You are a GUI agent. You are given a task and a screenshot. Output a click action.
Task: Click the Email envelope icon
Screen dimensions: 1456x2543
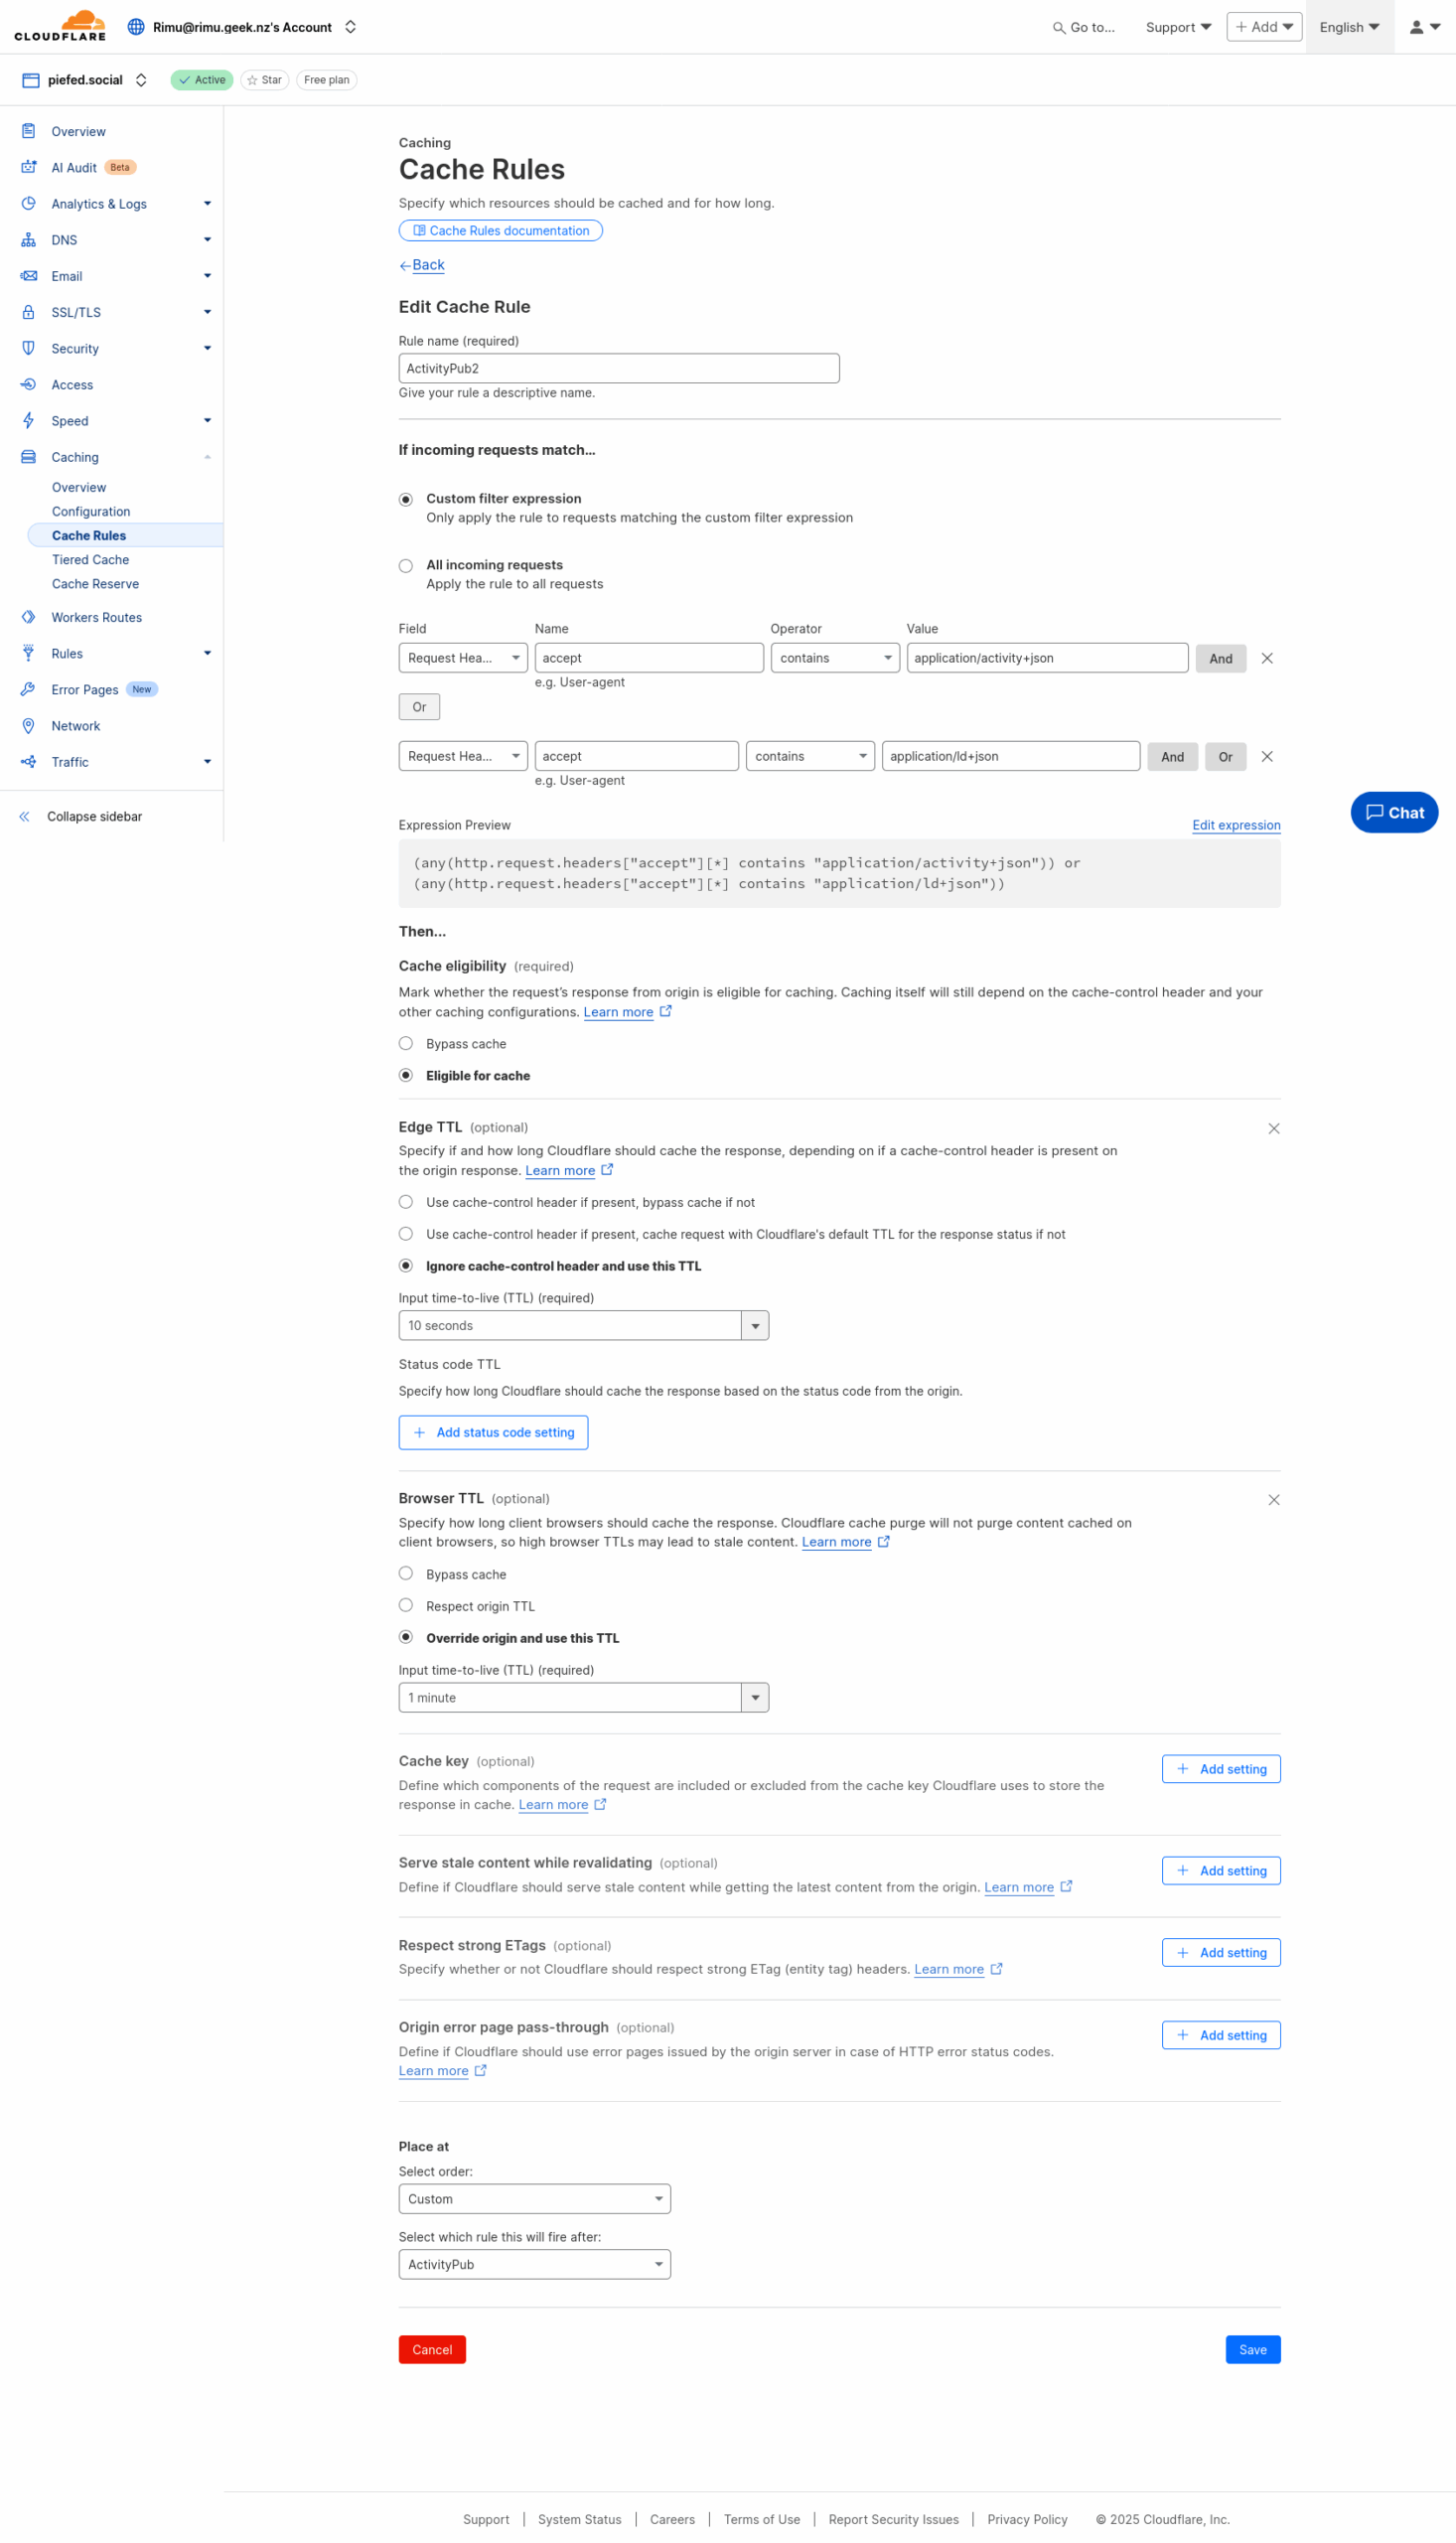pyautogui.click(x=29, y=276)
